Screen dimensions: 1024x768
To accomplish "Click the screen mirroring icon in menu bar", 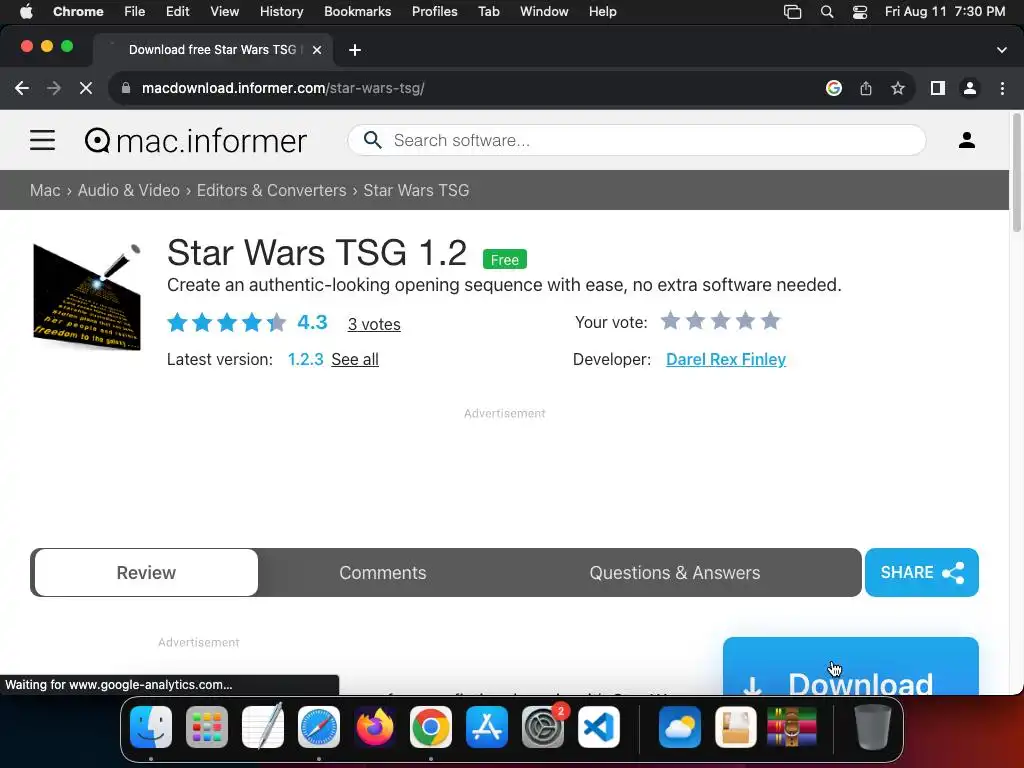I will (x=792, y=12).
